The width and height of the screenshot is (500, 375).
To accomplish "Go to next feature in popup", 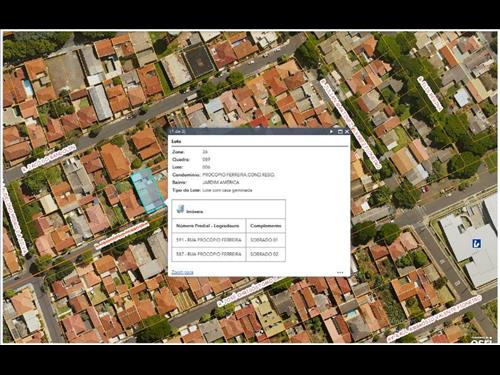I will pos(331,132).
